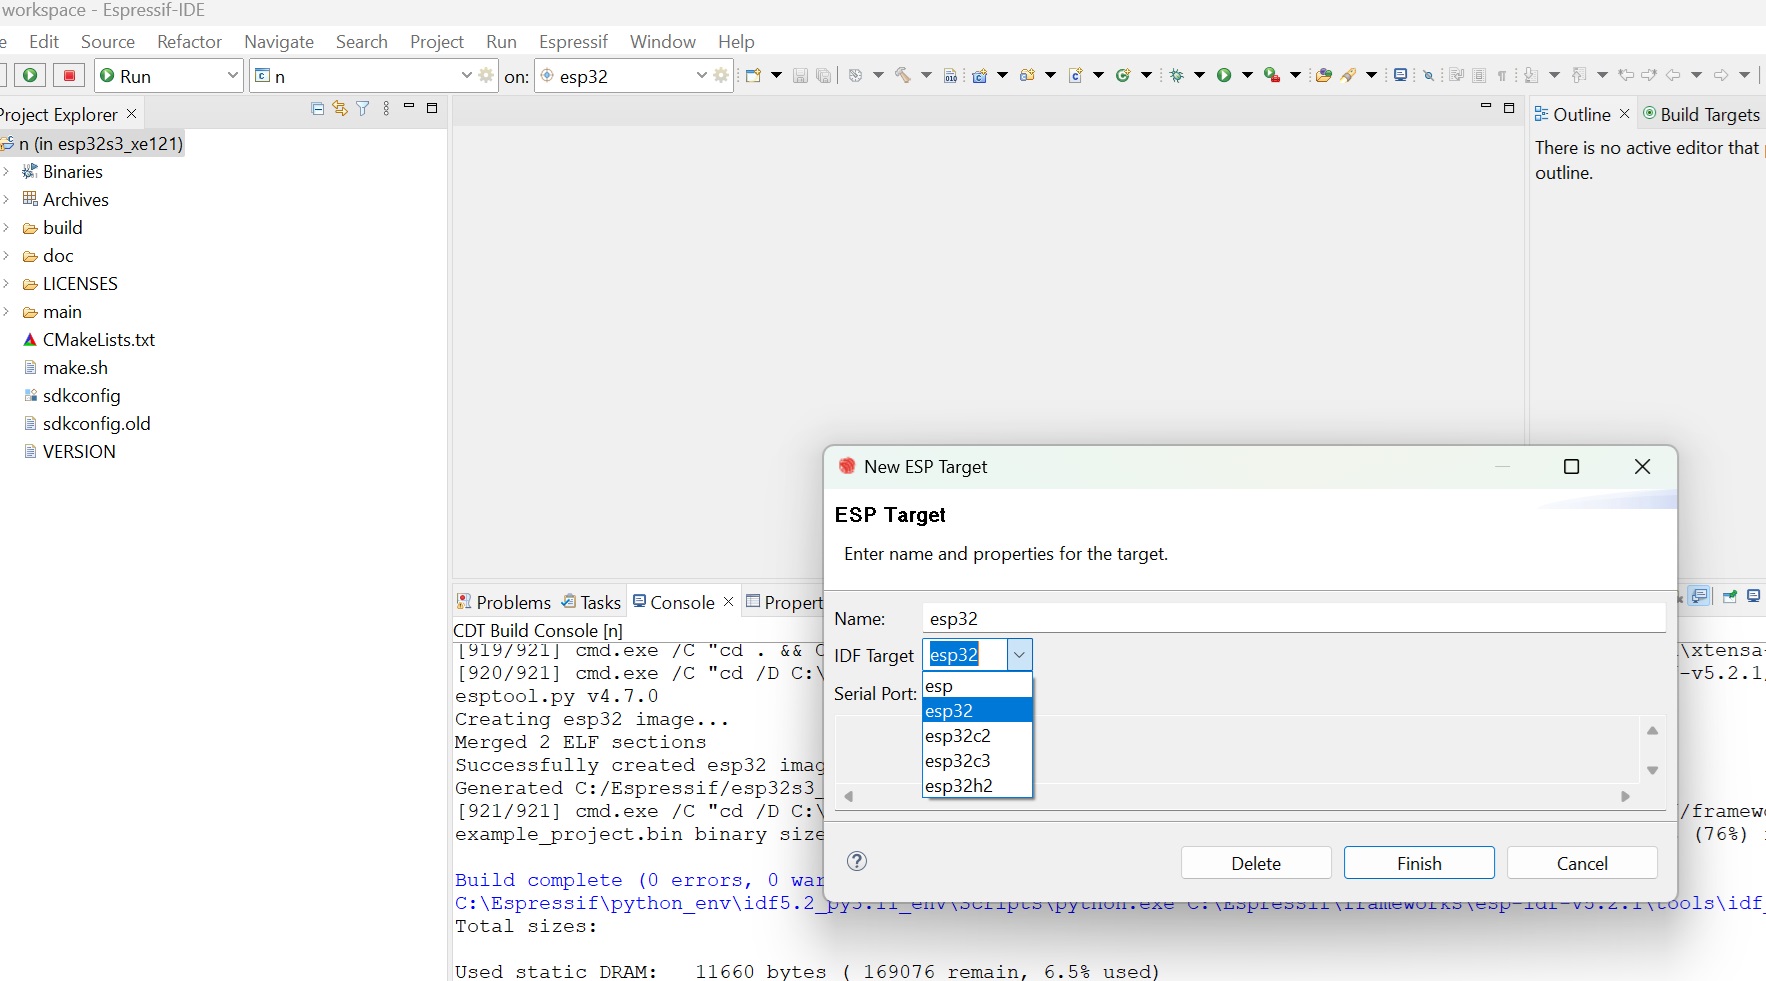1766x981 pixels.
Task: Open the ESP-IDF terminal monitor icon
Action: coord(1401,75)
